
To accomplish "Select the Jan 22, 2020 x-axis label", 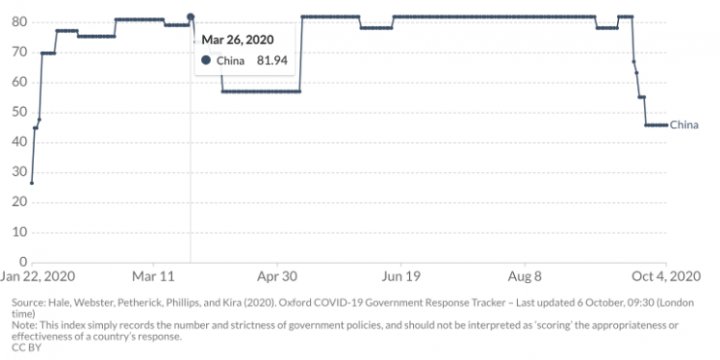I will point(38,276).
